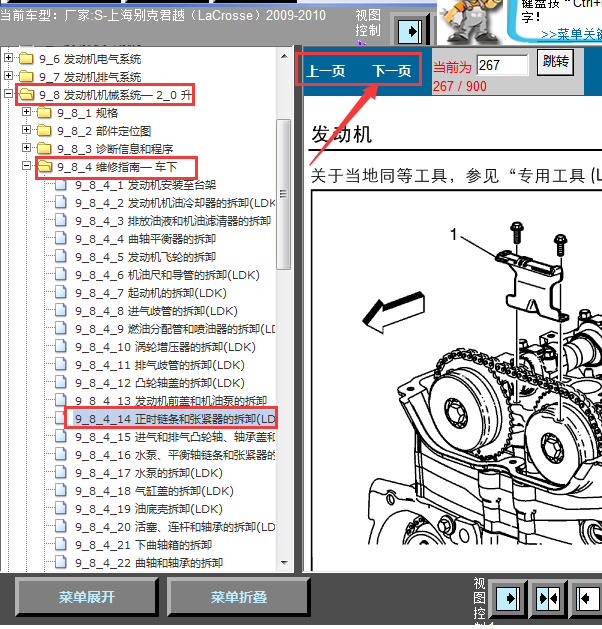Click the mechanic cartoon mascot image
This screenshot has height=629, width=602.
point(469,22)
